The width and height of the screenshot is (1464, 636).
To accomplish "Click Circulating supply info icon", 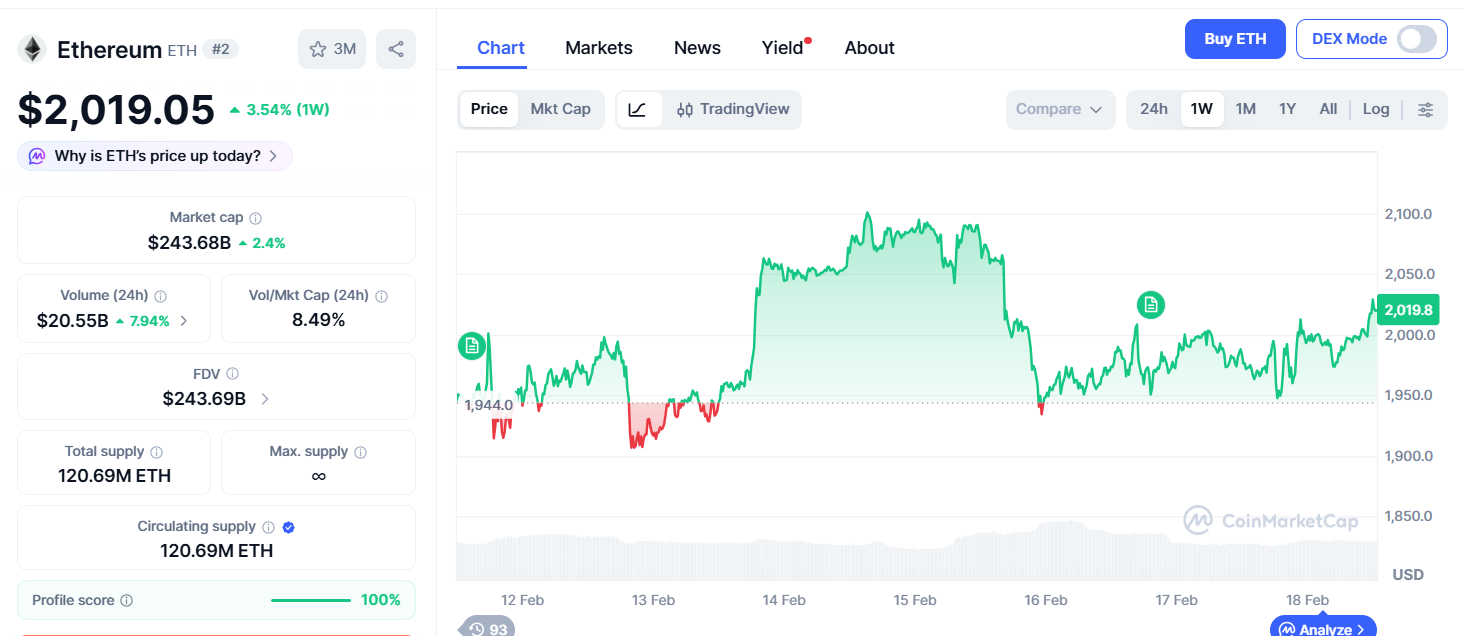I will [x=268, y=527].
